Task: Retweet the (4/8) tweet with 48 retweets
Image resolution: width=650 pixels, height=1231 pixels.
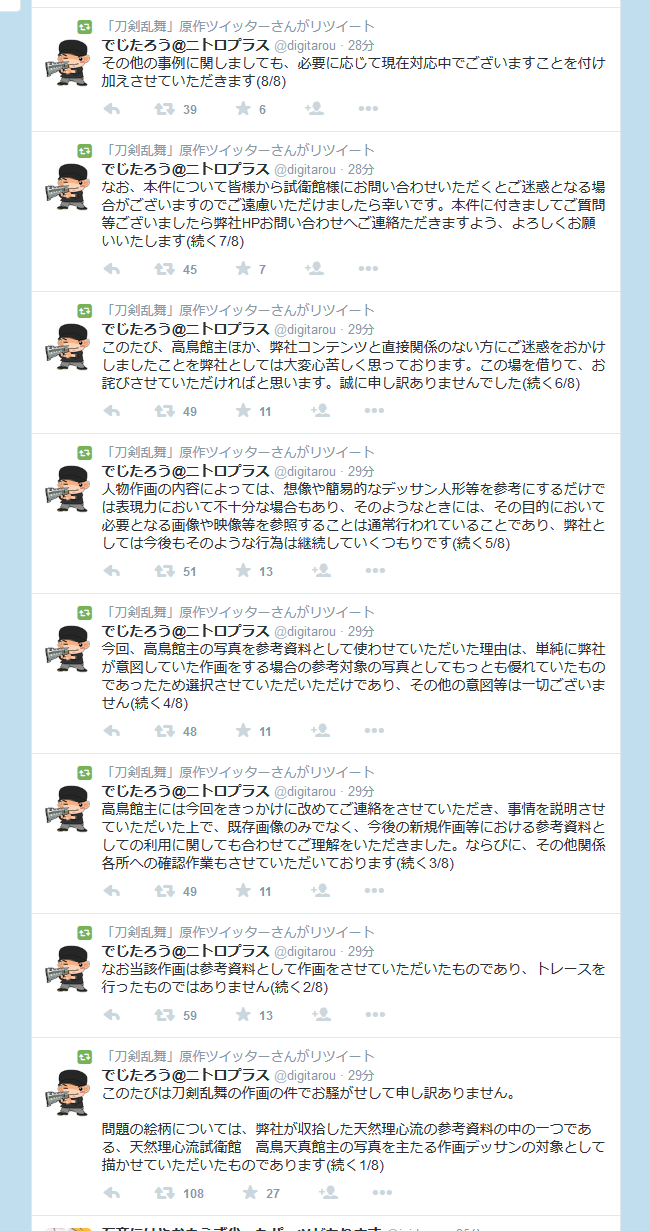Action: click(x=163, y=731)
